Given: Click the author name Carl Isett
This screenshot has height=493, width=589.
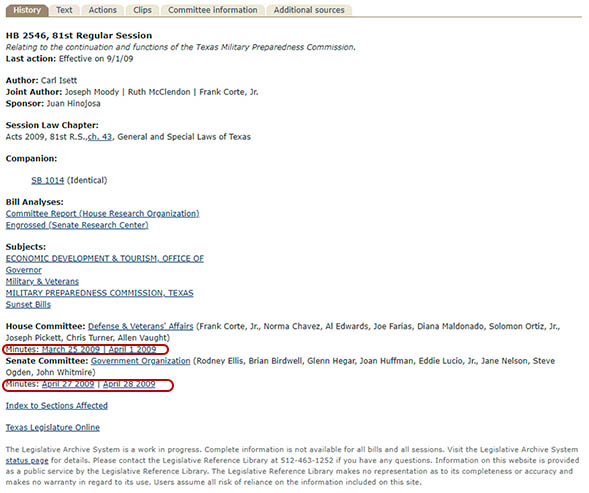Looking at the screenshot, I should (x=59, y=80).
